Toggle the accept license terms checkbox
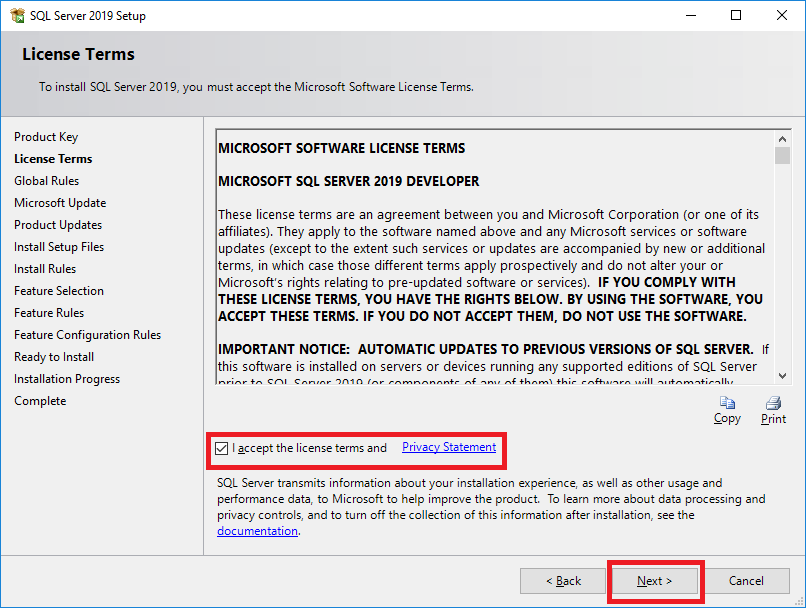 222,448
